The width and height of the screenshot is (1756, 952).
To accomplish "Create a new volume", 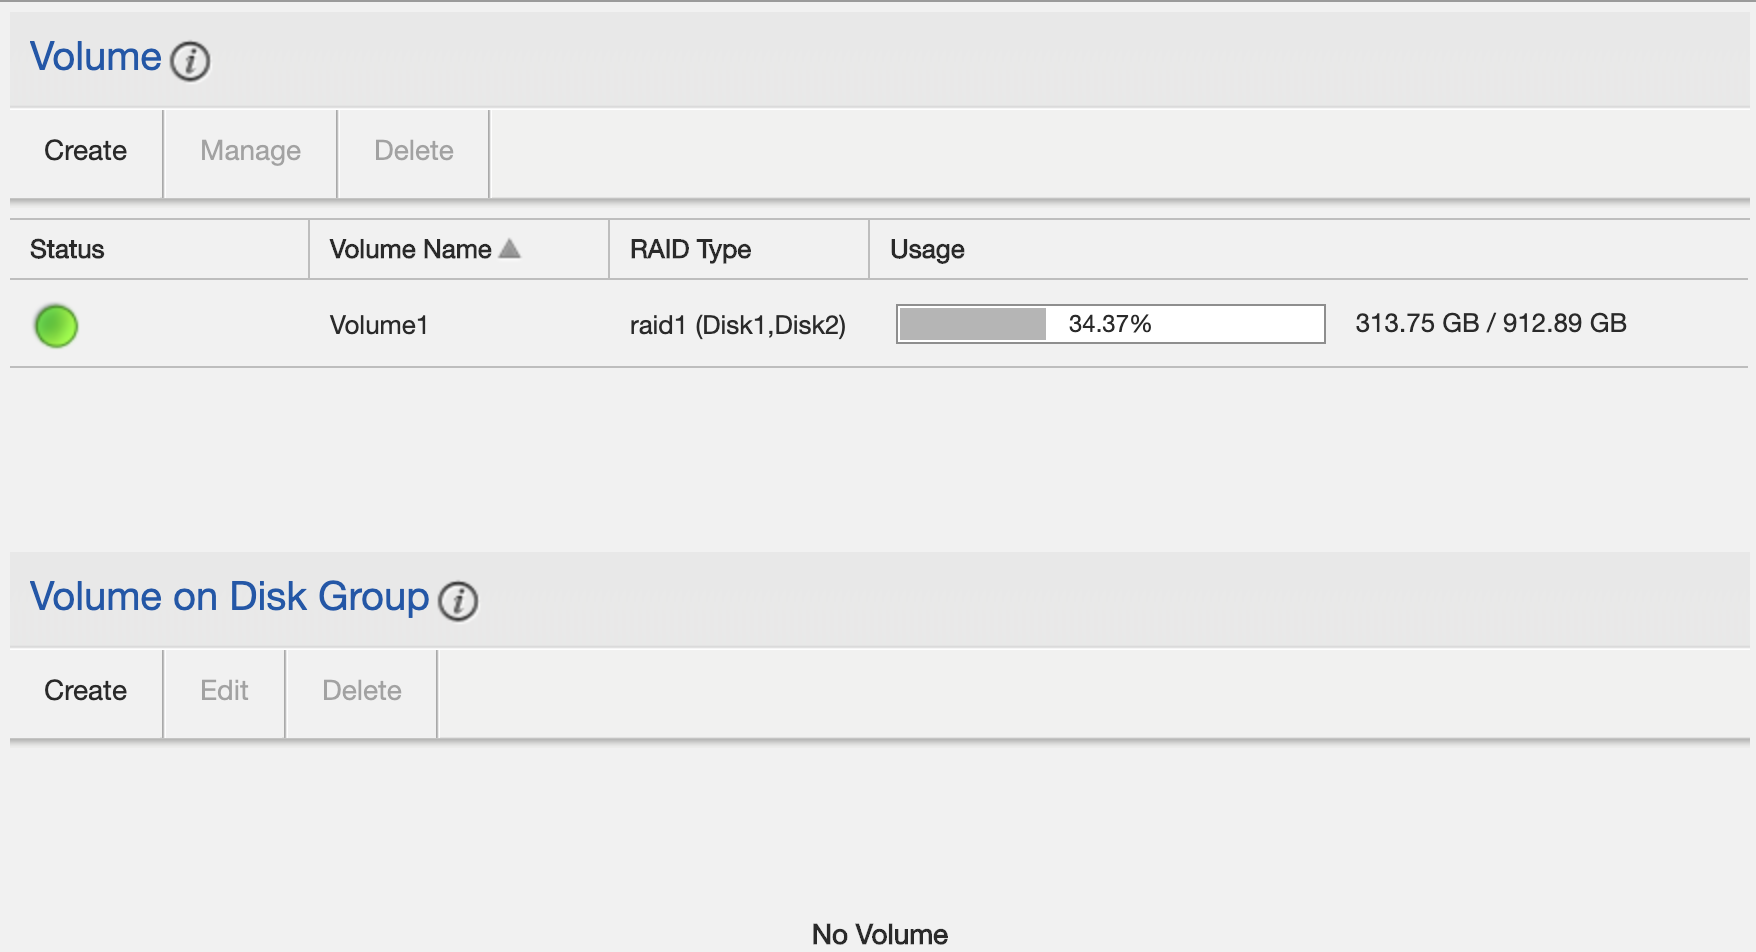I will coord(84,151).
